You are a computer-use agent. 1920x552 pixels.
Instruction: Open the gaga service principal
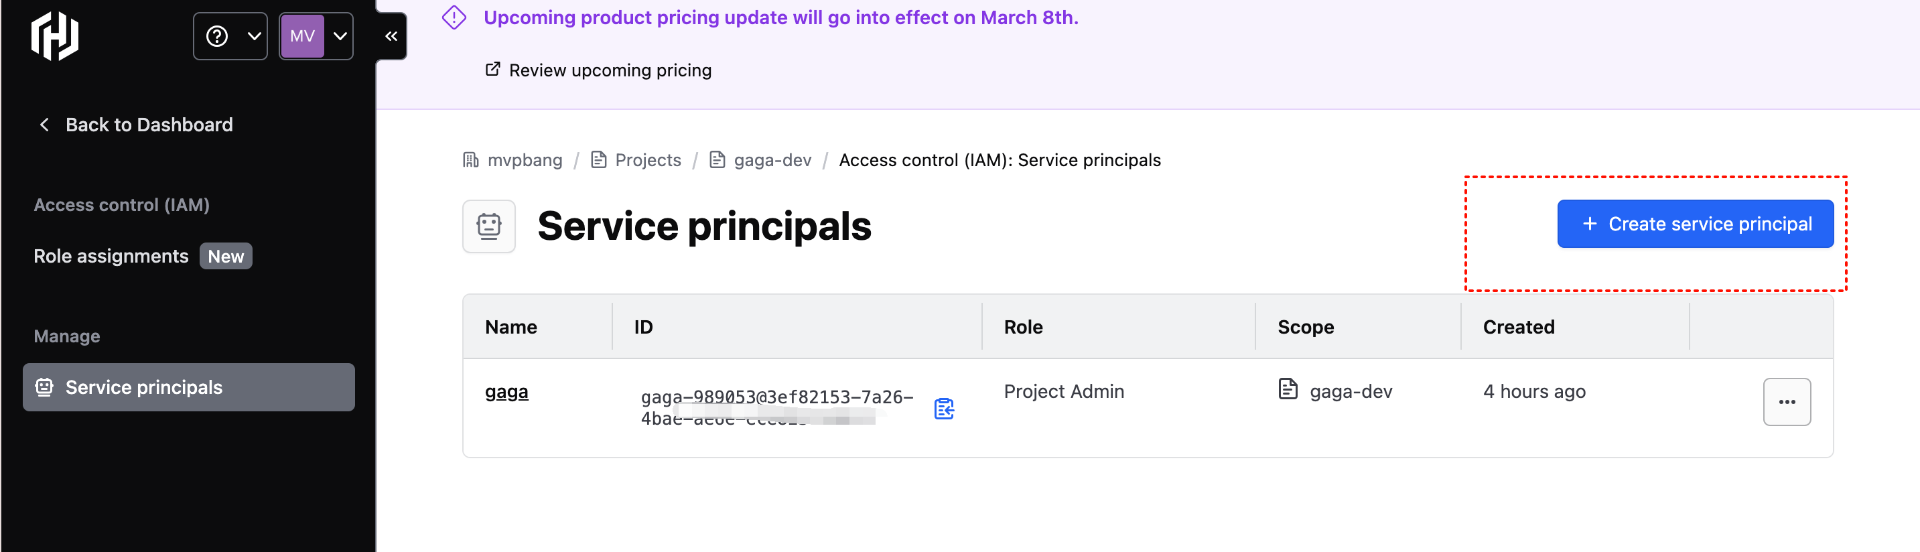click(506, 392)
